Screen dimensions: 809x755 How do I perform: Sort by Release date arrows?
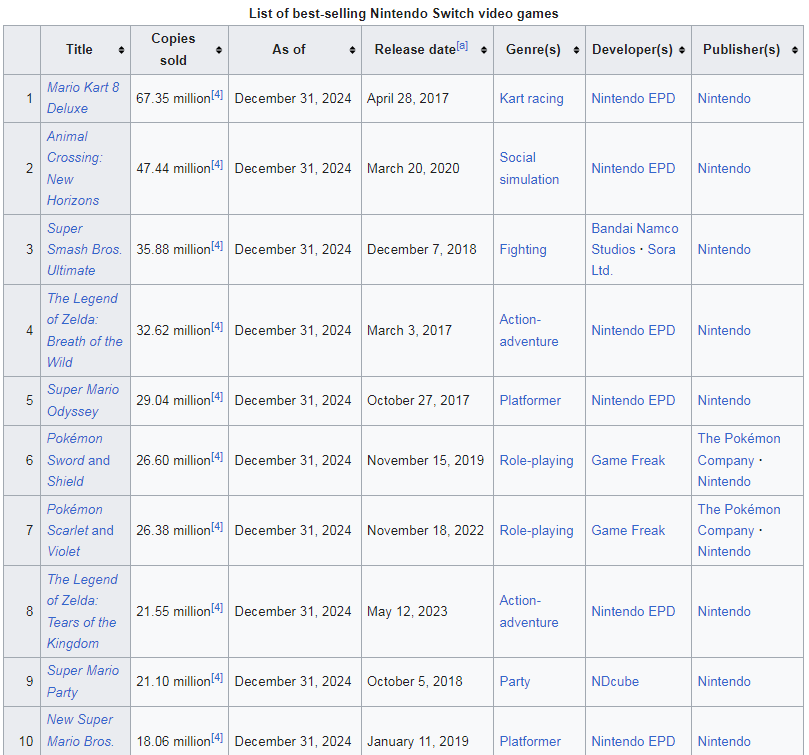pos(483,50)
